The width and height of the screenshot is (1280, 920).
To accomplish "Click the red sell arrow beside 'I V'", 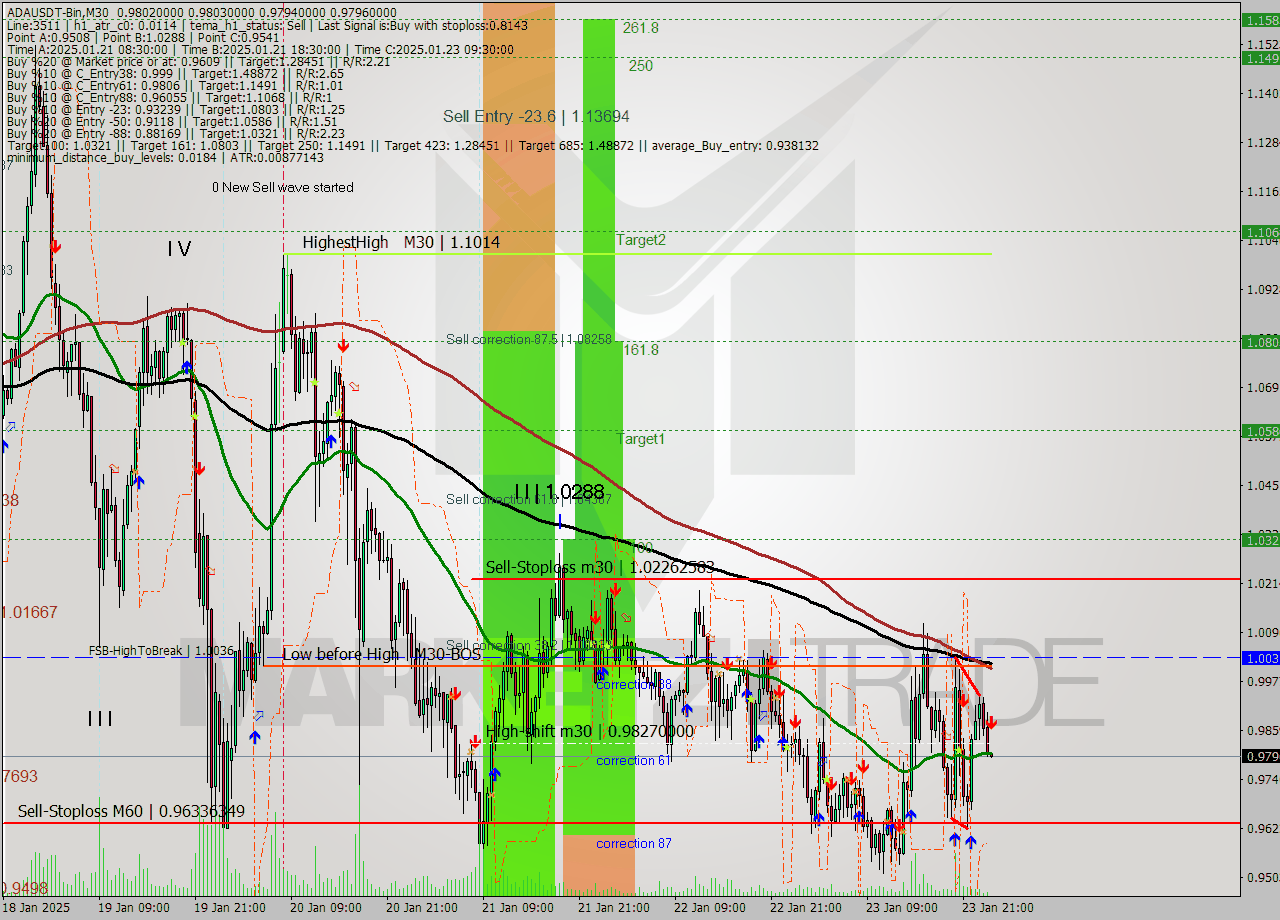I will coord(56,246).
